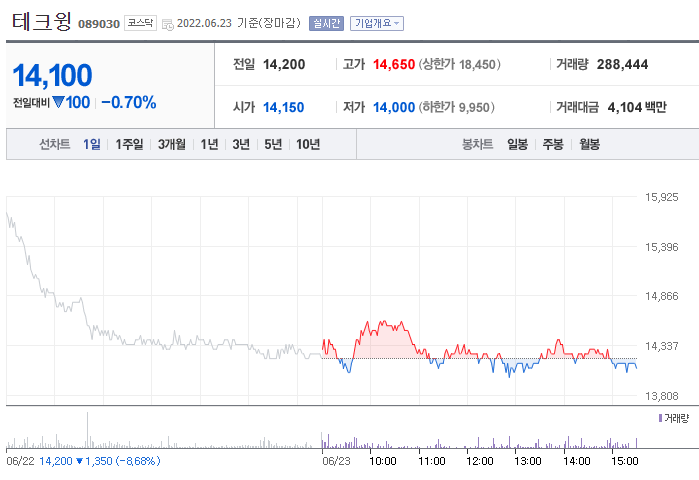Click the purple 거래량 legend marker
699x480 pixels.
(x=660, y=418)
